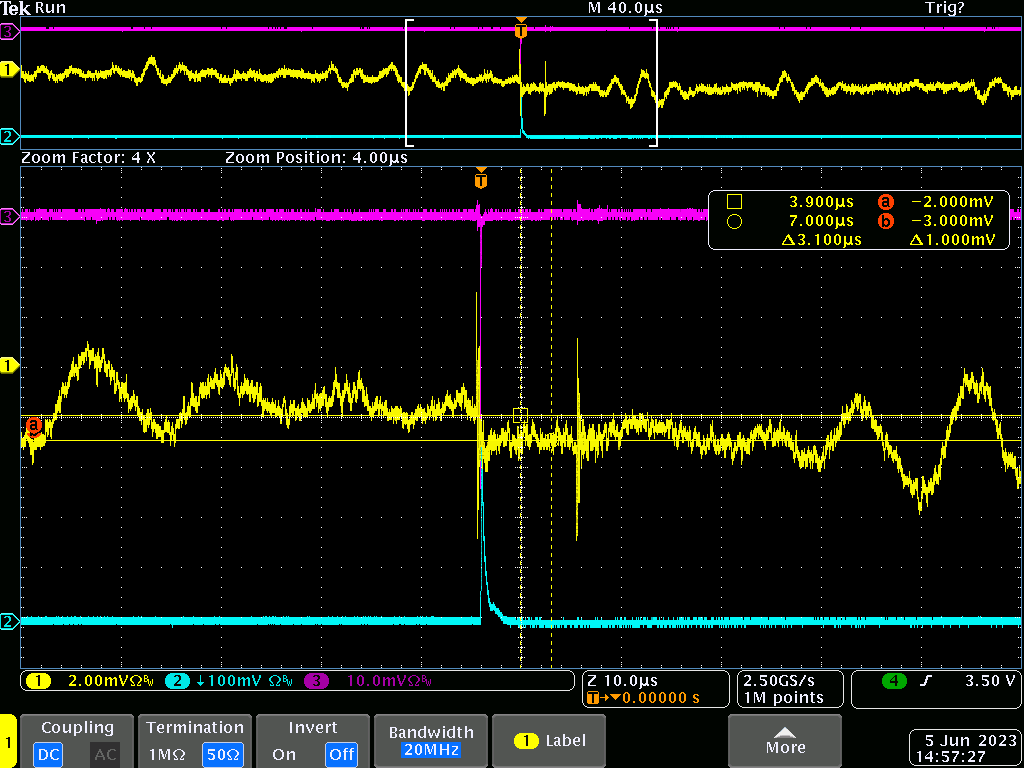Open the Bandwidth 20MHz menu

(x=432, y=740)
